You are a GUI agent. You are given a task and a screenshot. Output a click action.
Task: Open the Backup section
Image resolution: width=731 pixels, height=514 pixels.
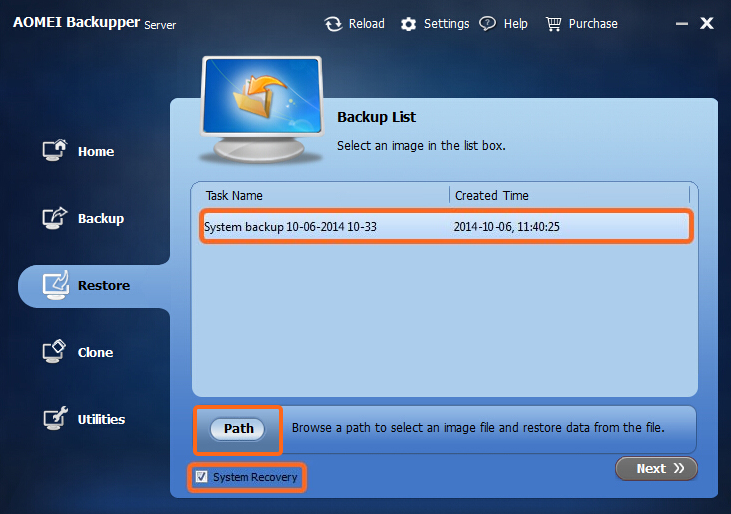pyautogui.click(x=101, y=219)
